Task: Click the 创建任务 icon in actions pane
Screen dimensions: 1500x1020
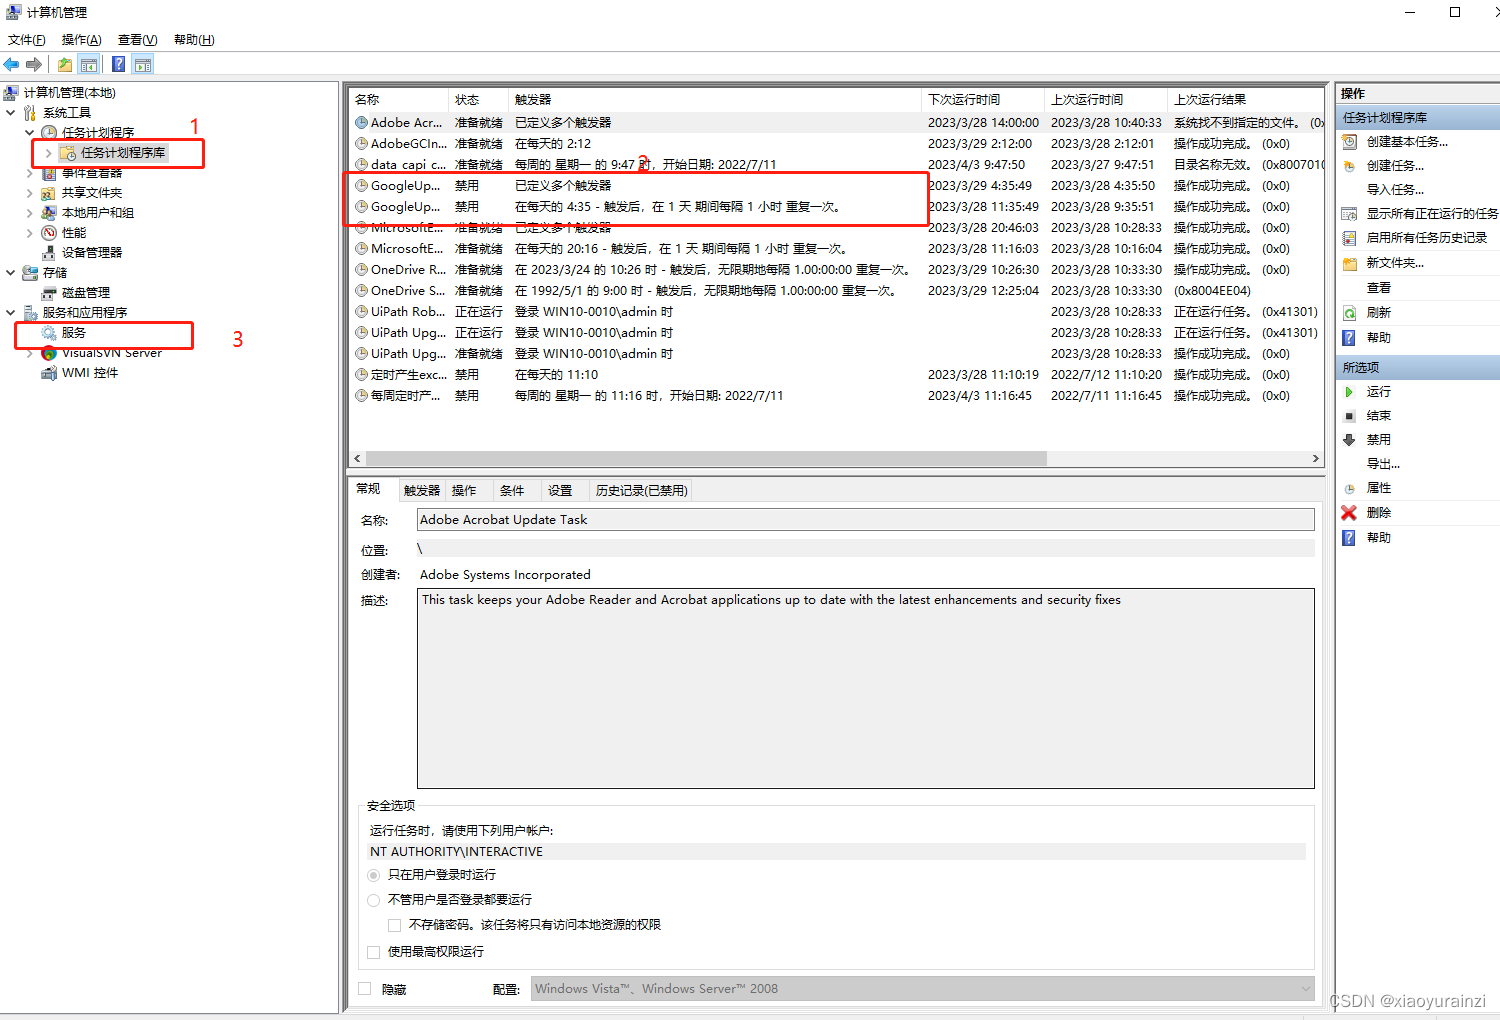Action: tap(1349, 166)
